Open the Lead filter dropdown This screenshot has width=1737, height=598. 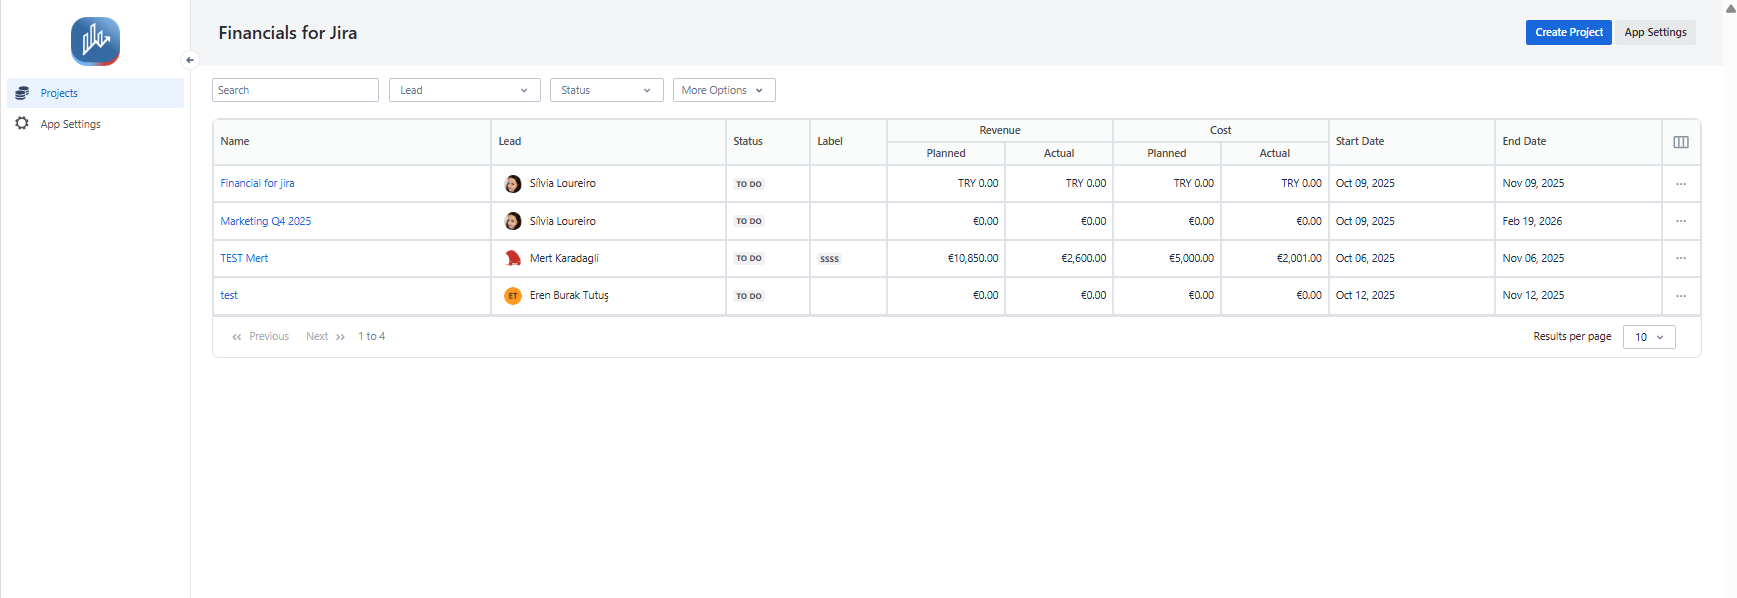(x=465, y=90)
